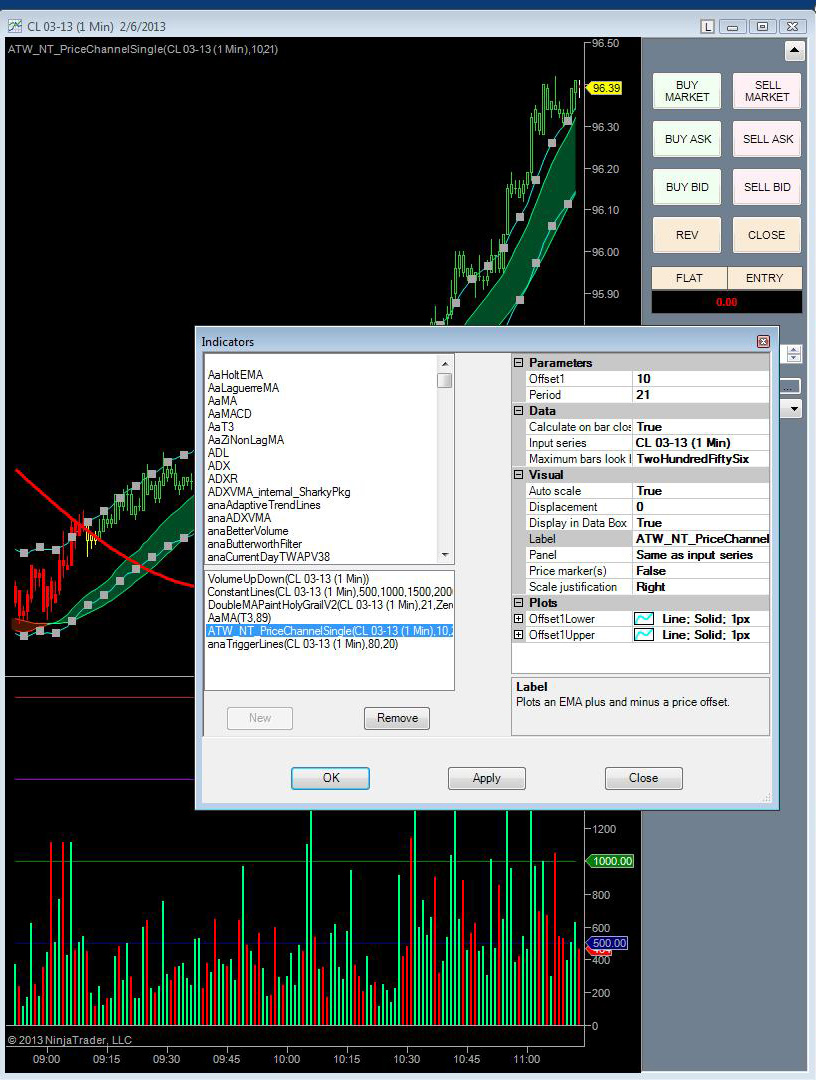Edit the Displacement value
Image resolution: width=816 pixels, height=1080 pixels.
700,507
